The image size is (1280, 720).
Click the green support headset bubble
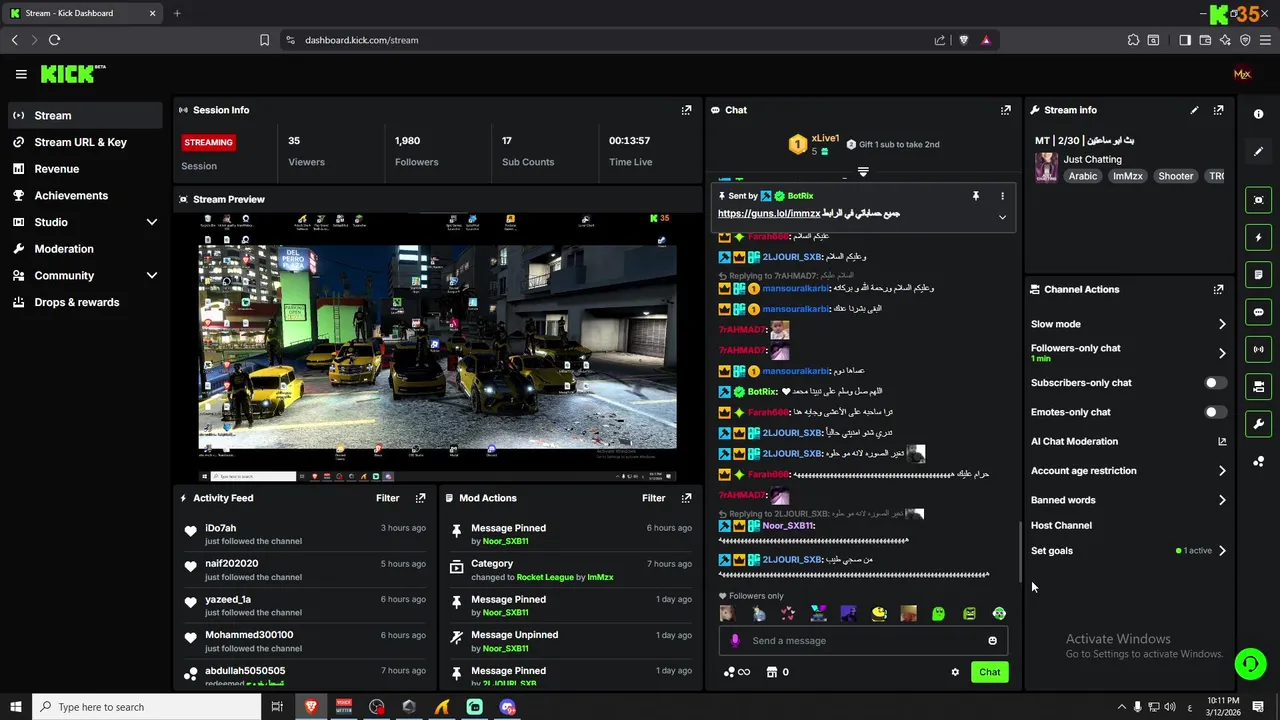point(1249,663)
